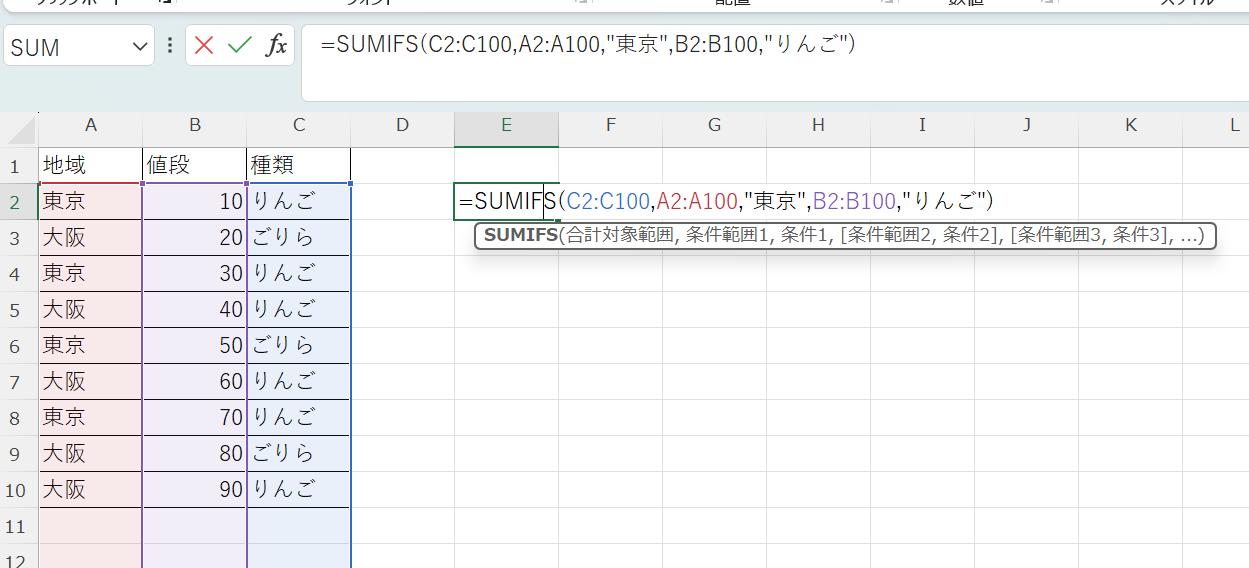Confirm the formula with the checkmark icon
Image resolution: width=1249 pixels, height=568 pixels.
[x=239, y=46]
